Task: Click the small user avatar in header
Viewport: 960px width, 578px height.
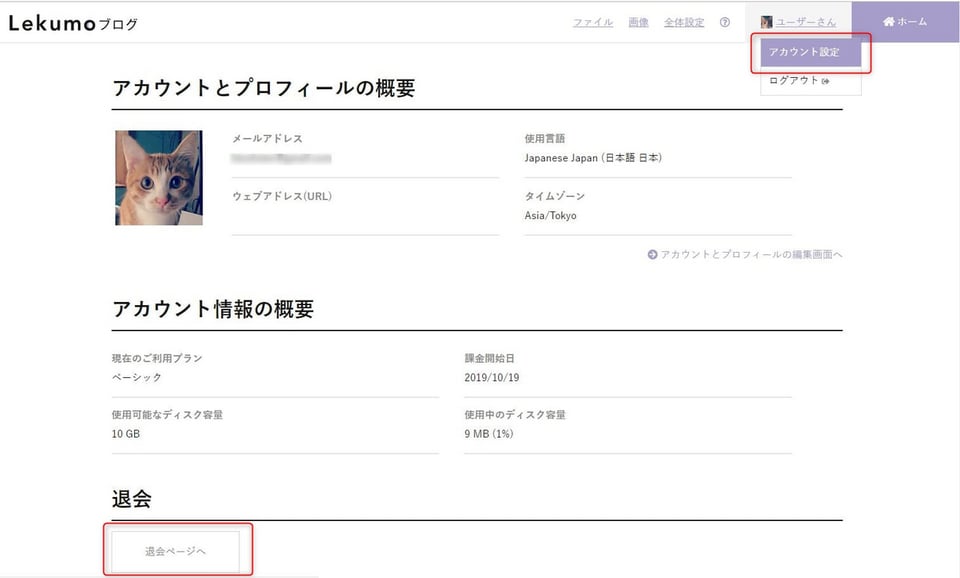Action: [x=766, y=22]
